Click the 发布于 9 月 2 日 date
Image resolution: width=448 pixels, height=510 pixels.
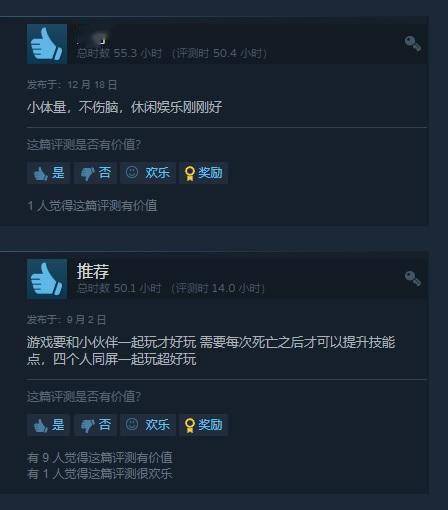tap(66, 320)
